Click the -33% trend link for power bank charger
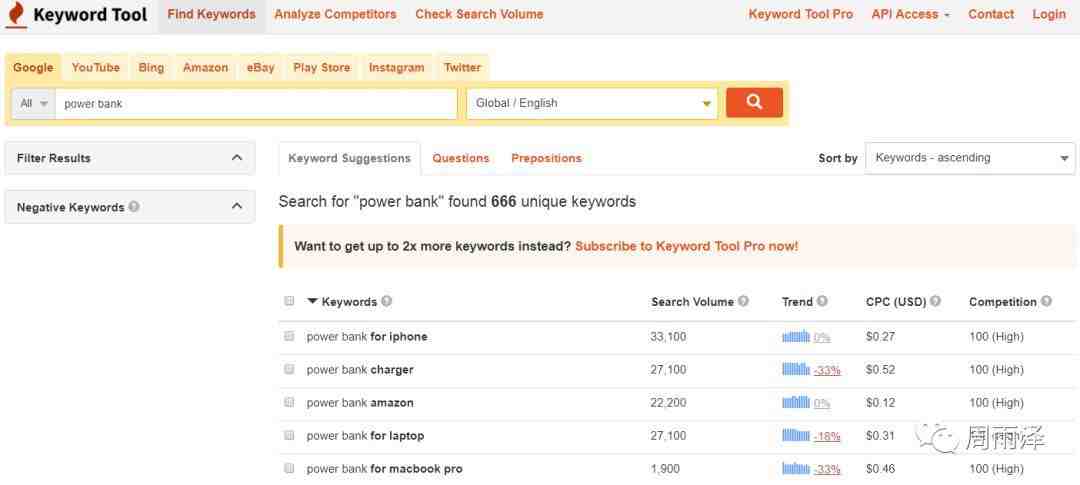The image size is (1080, 485). 827,370
